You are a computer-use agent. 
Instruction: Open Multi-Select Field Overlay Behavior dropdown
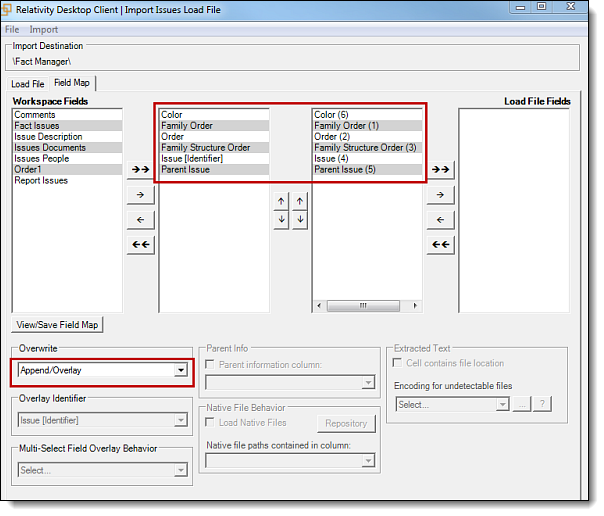coord(180,469)
